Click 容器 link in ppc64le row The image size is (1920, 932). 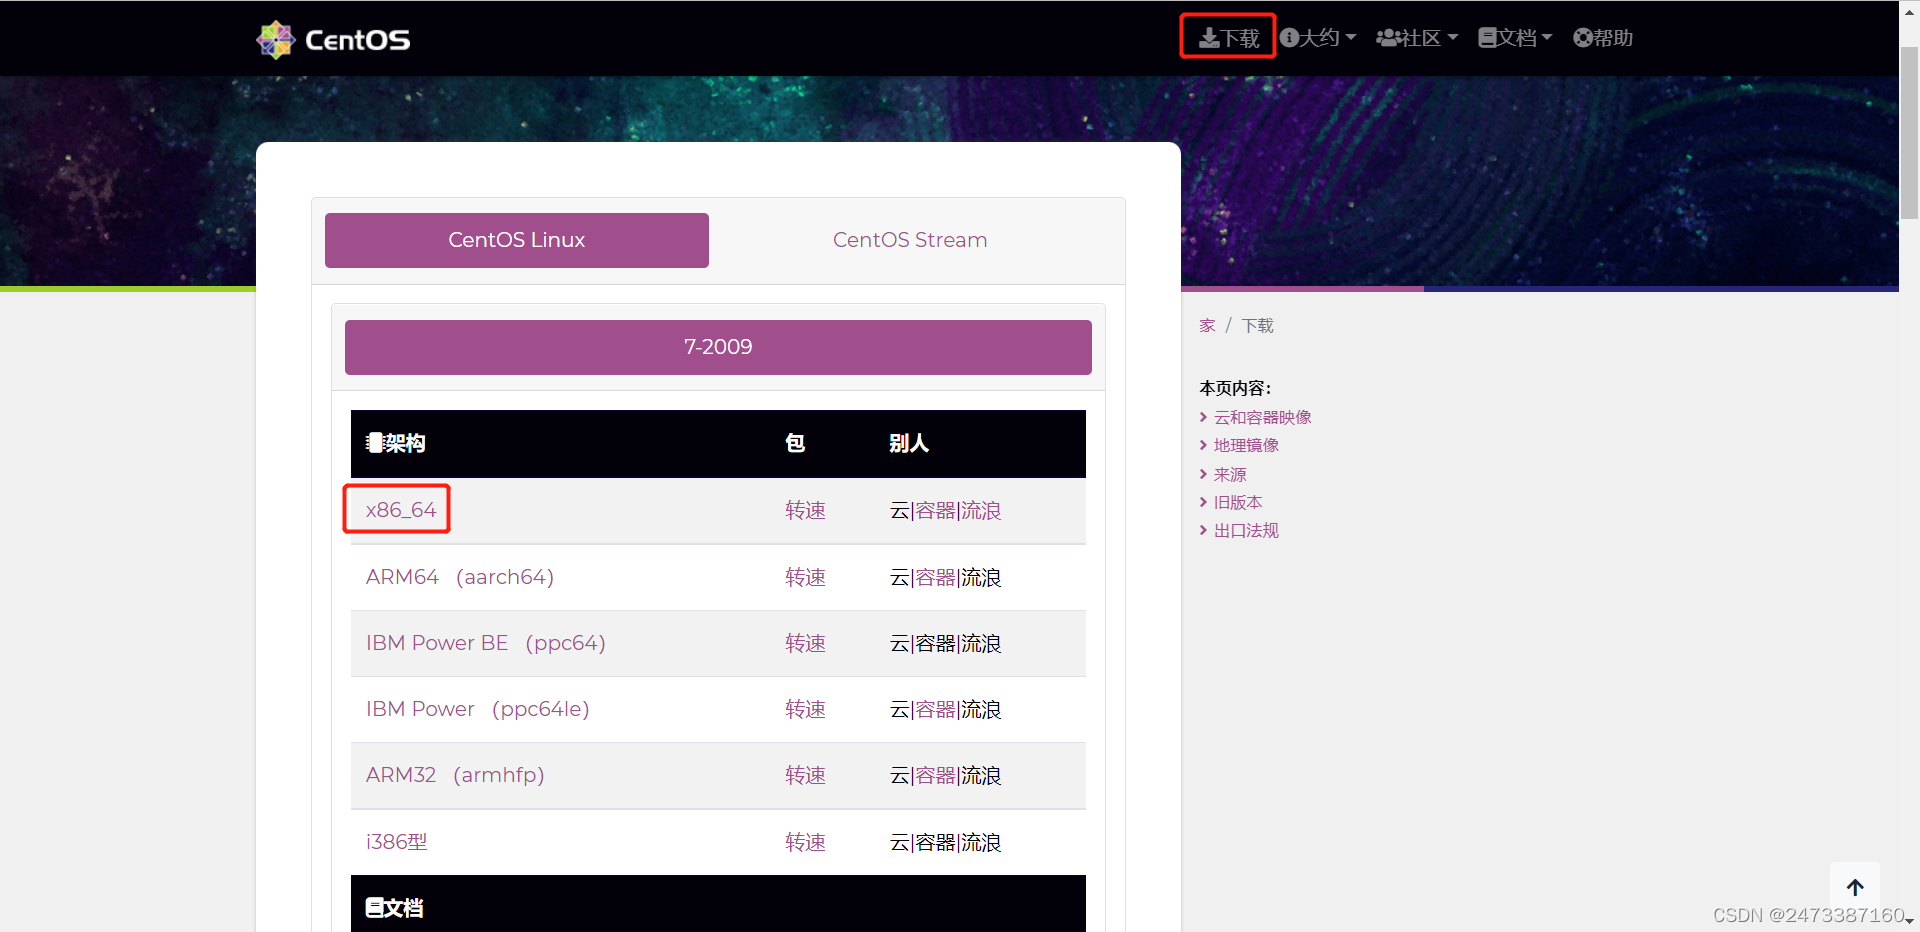pos(935,710)
